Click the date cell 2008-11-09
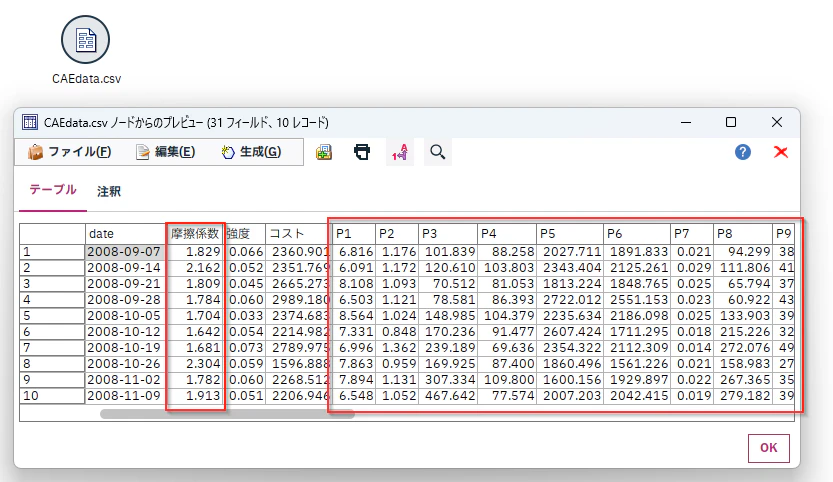Viewport: 833px width, 482px height. 126,396
